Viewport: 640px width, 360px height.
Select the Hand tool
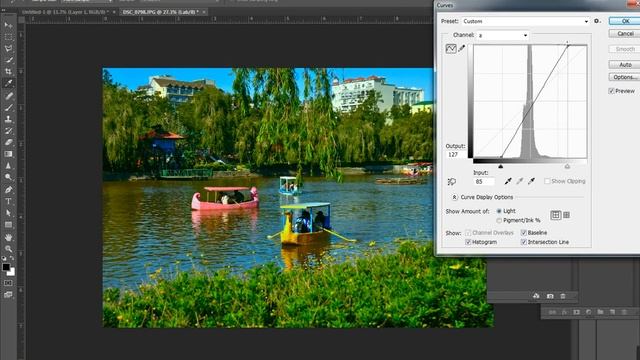[x=8, y=237]
